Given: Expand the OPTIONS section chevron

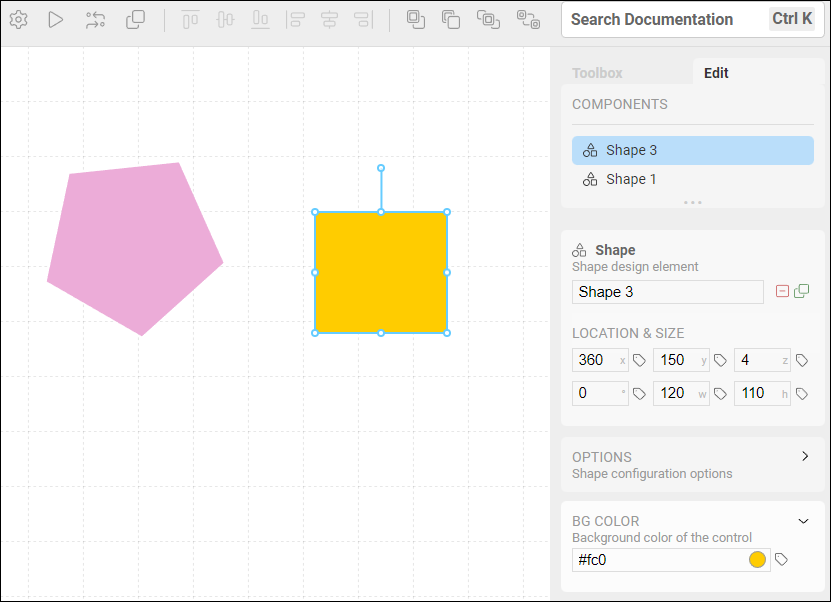Looking at the screenshot, I should coord(805,456).
